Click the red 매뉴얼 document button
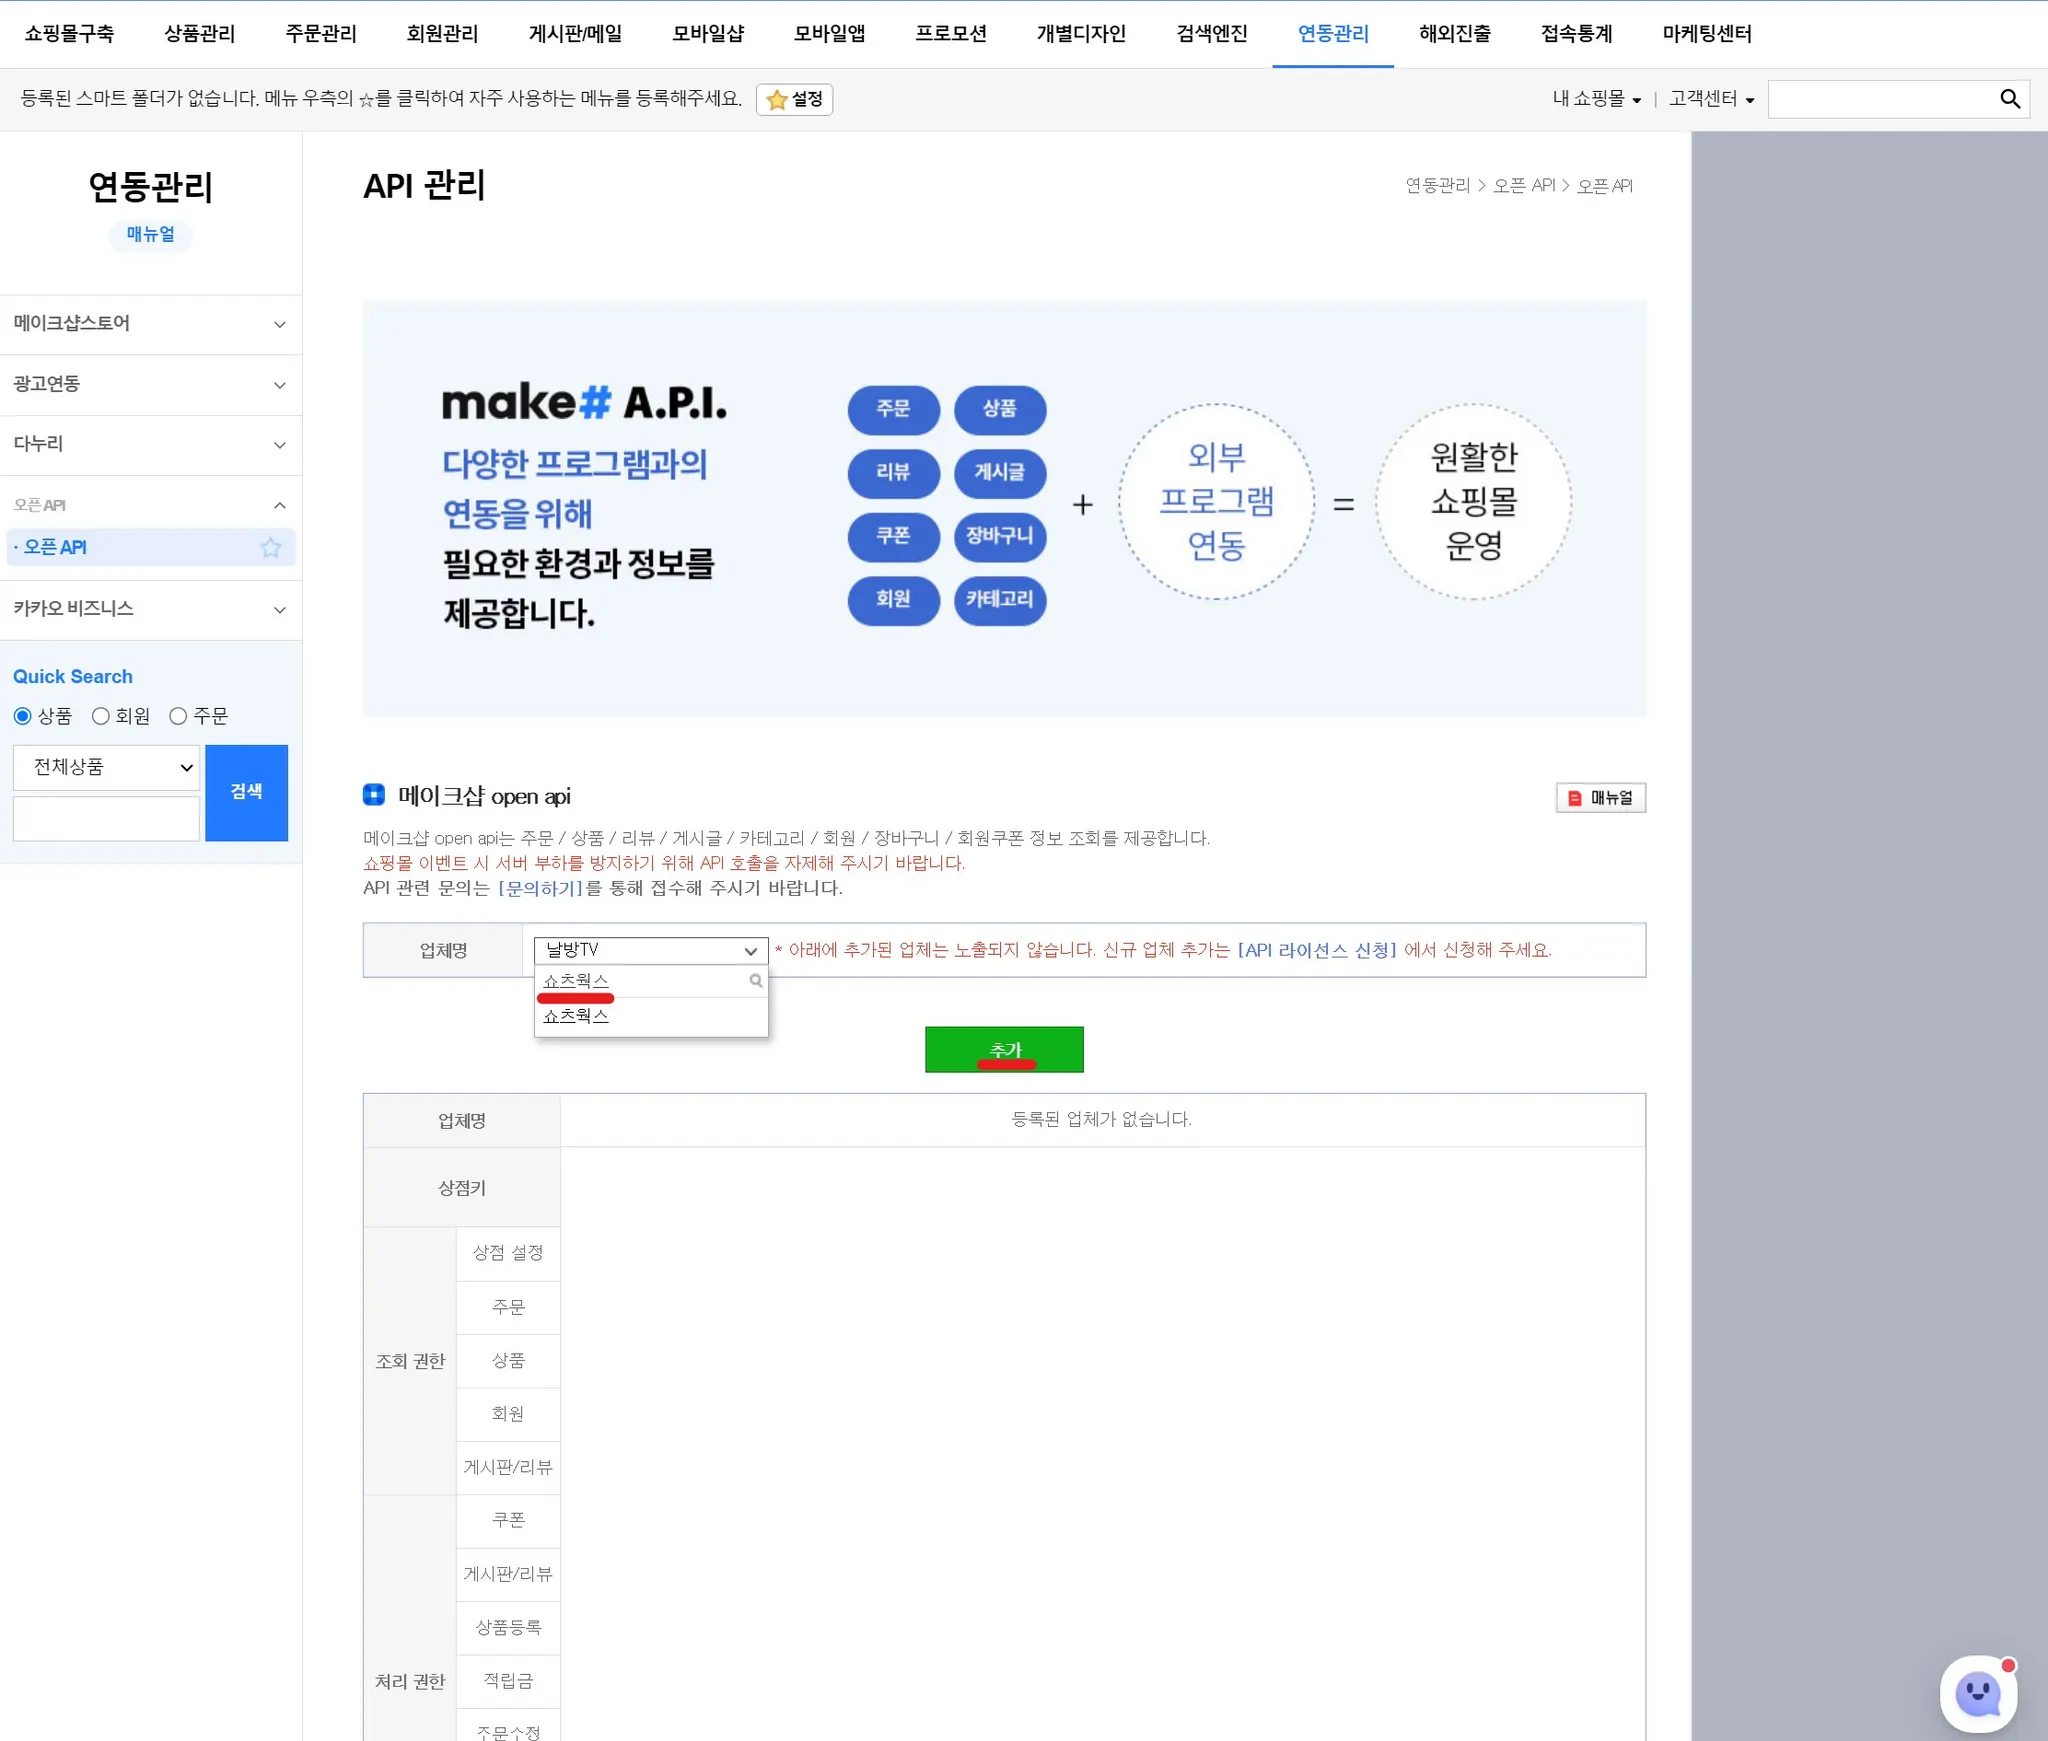Screen dimensions: 2048x1741 pyautogui.click(x=1600, y=798)
